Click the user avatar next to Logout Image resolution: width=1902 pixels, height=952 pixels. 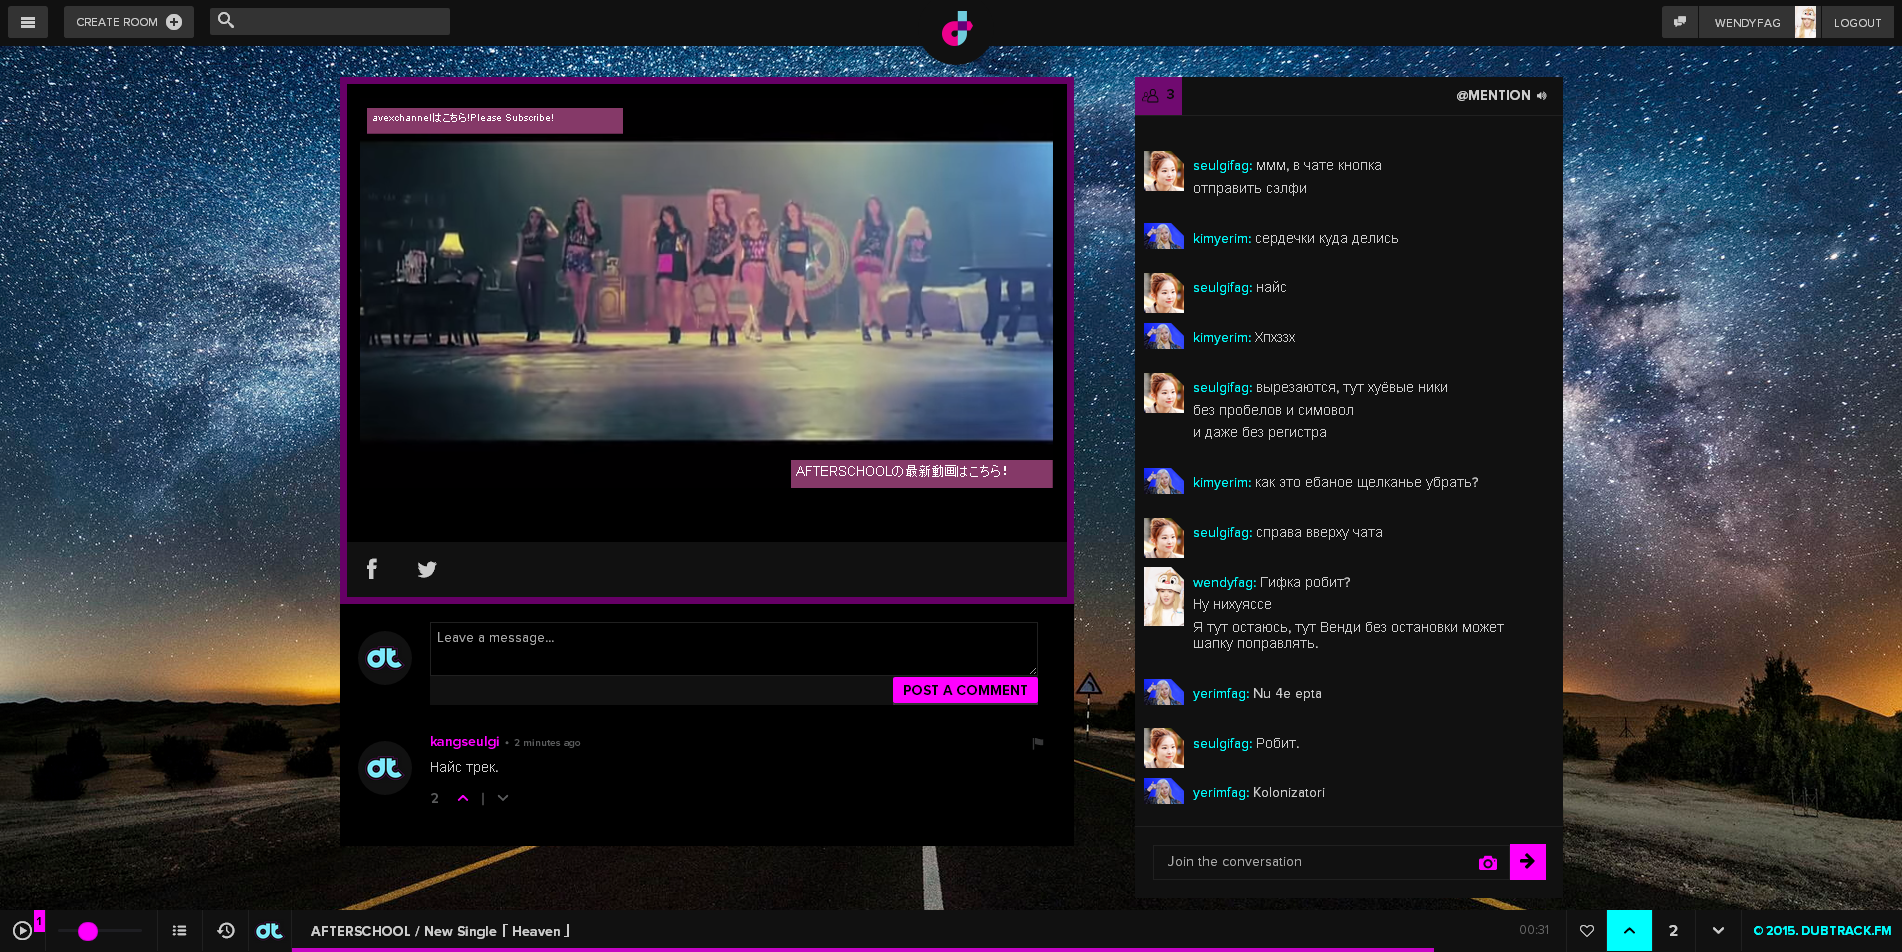coord(1806,22)
